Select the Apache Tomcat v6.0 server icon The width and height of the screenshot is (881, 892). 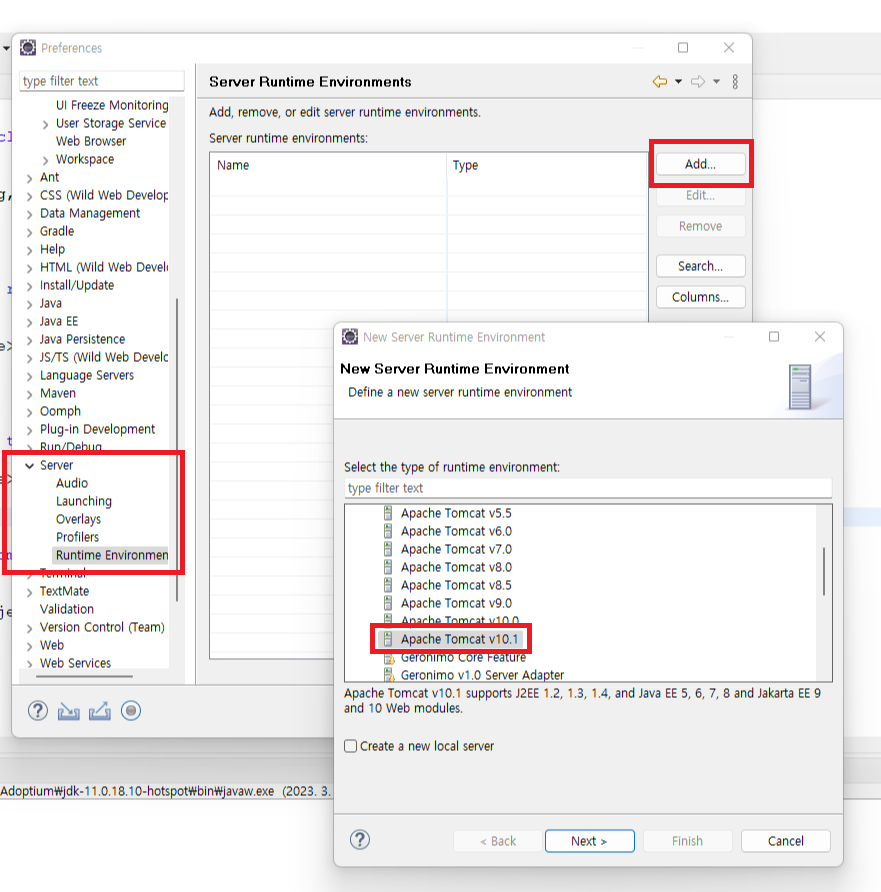click(388, 531)
